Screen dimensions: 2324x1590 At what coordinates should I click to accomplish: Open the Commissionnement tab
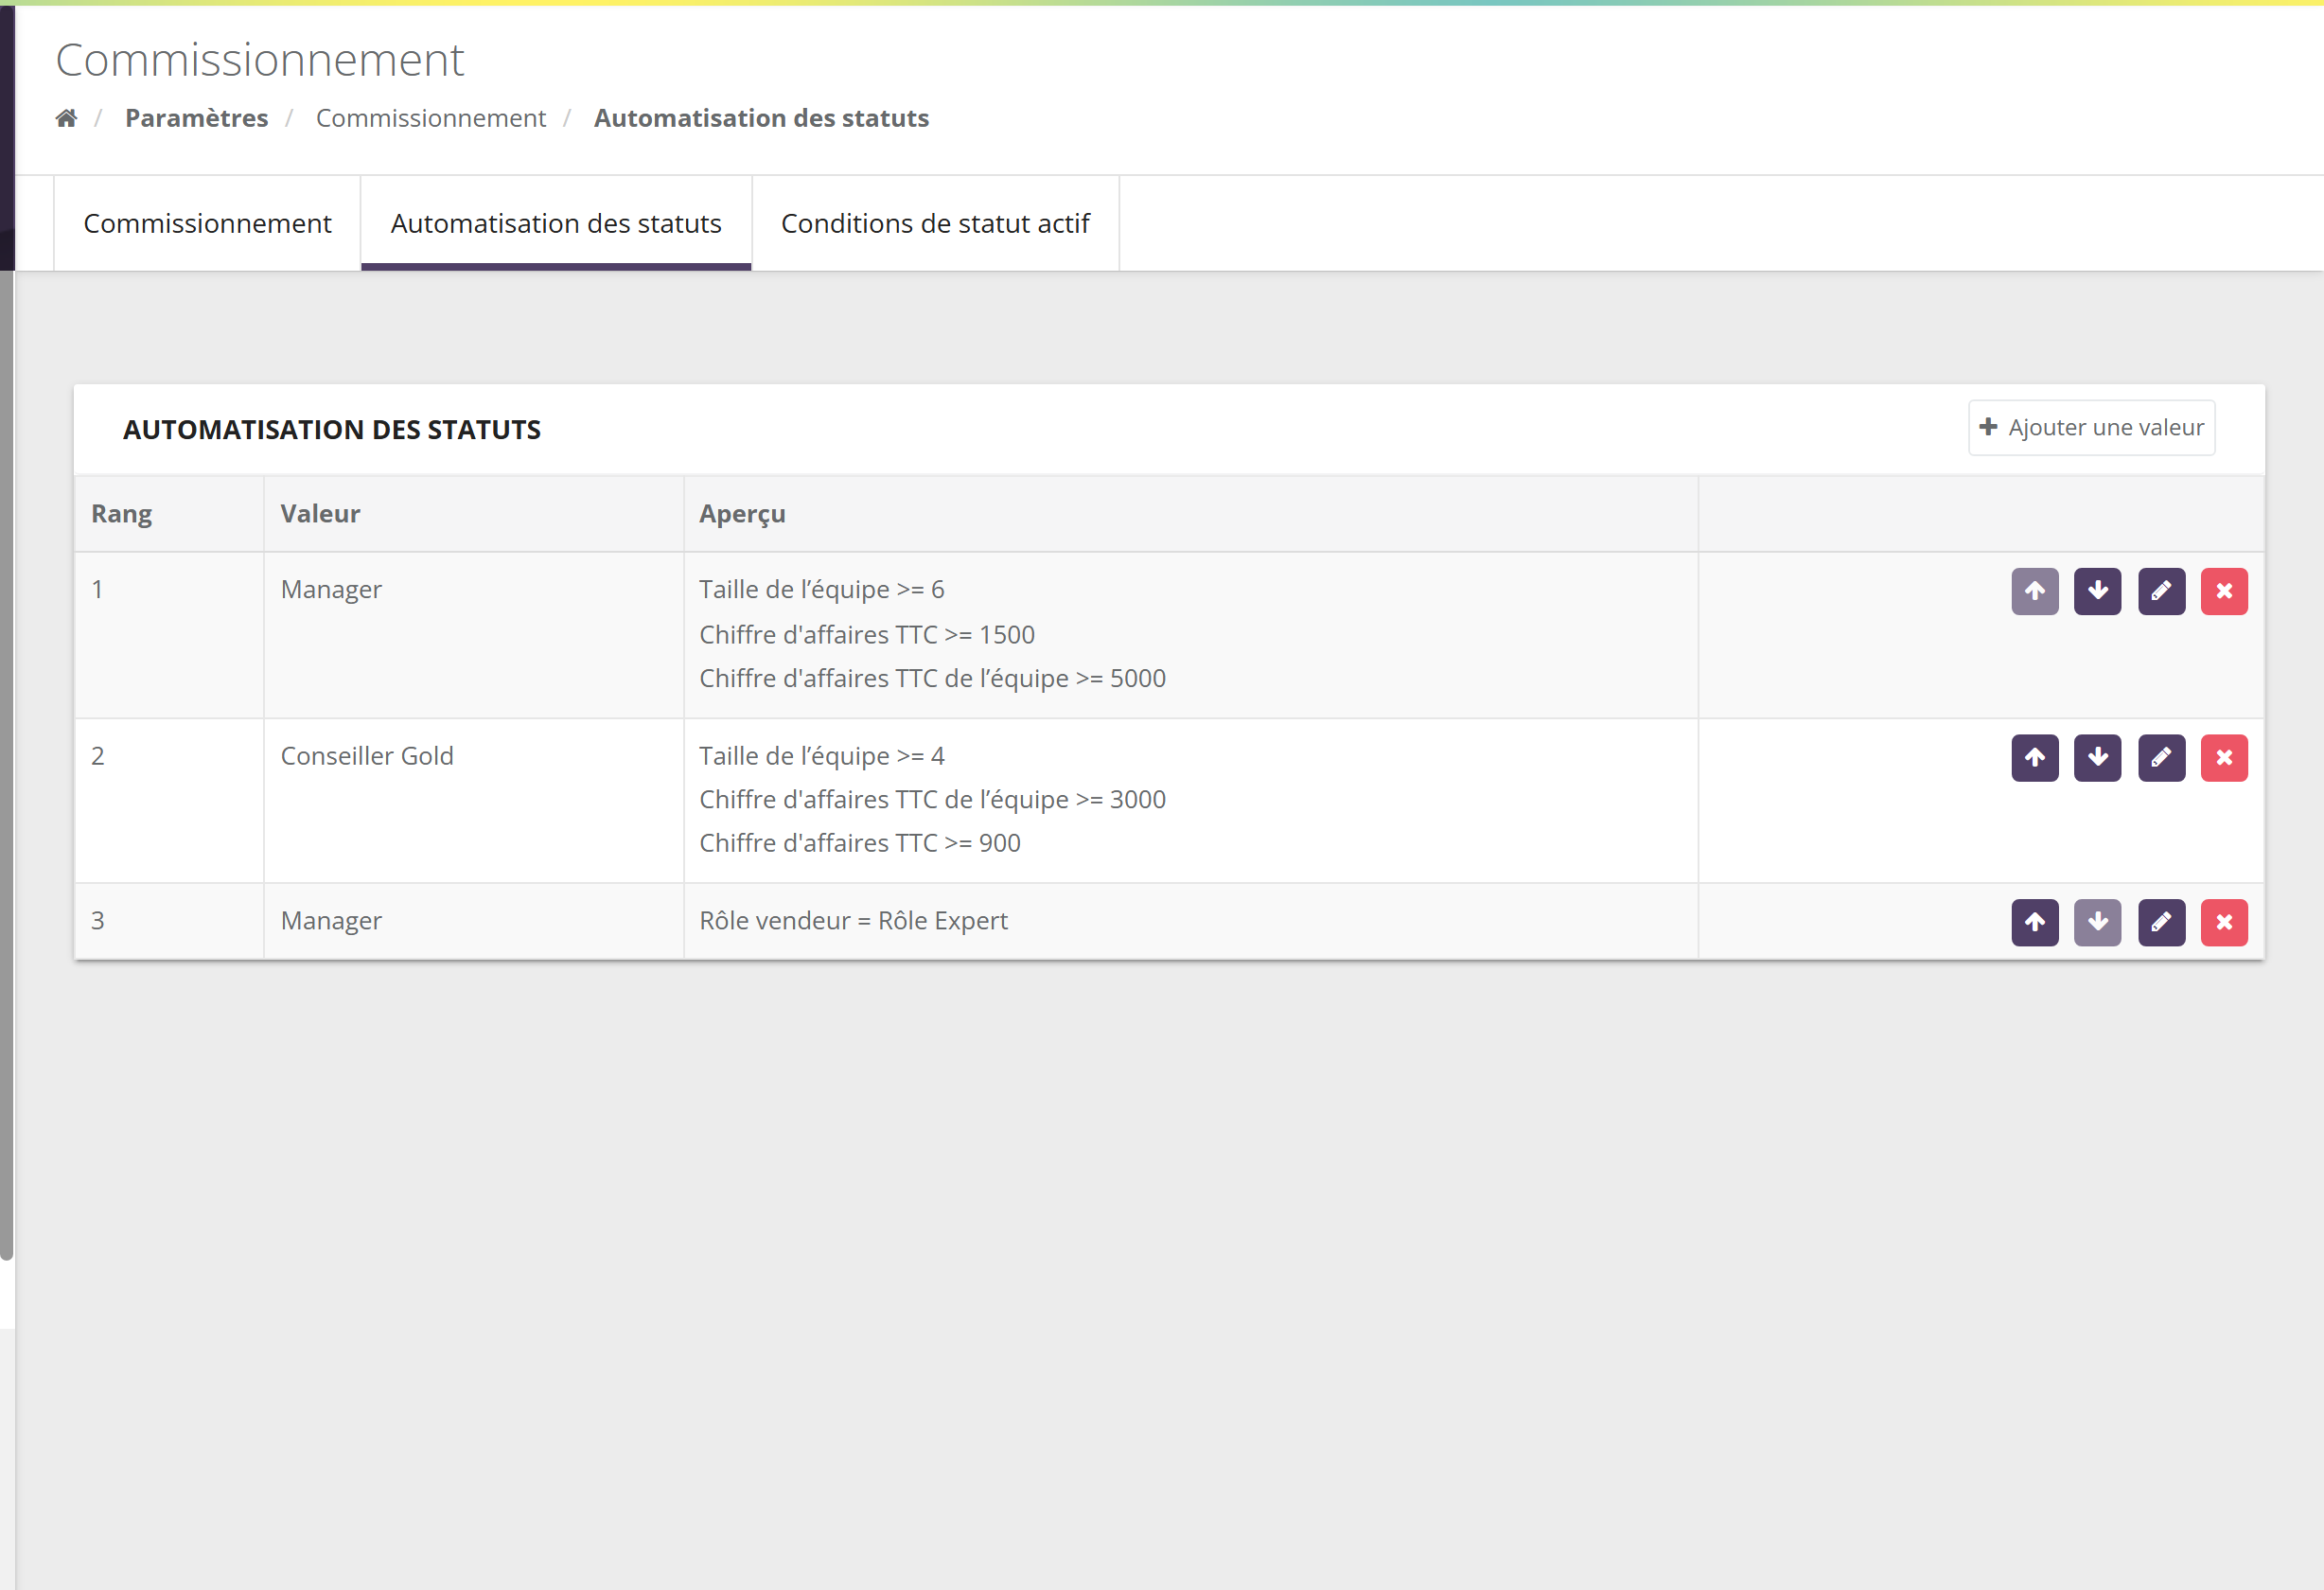click(x=207, y=223)
